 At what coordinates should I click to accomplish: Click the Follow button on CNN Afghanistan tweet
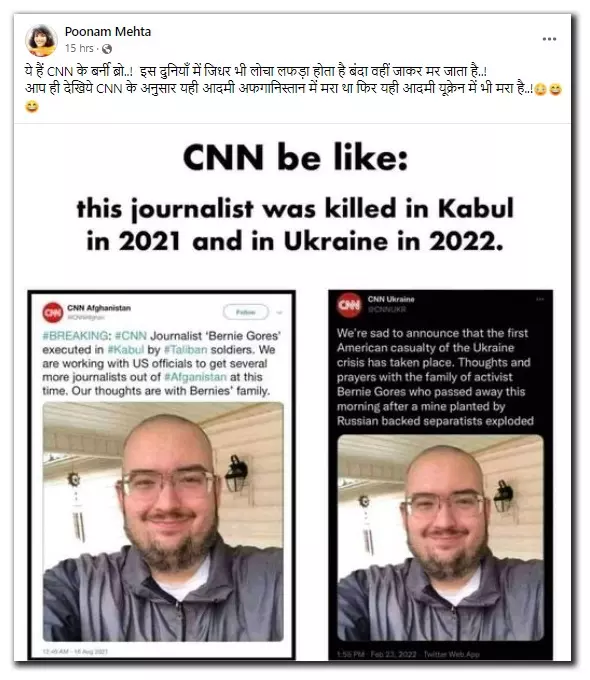[246, 312]
